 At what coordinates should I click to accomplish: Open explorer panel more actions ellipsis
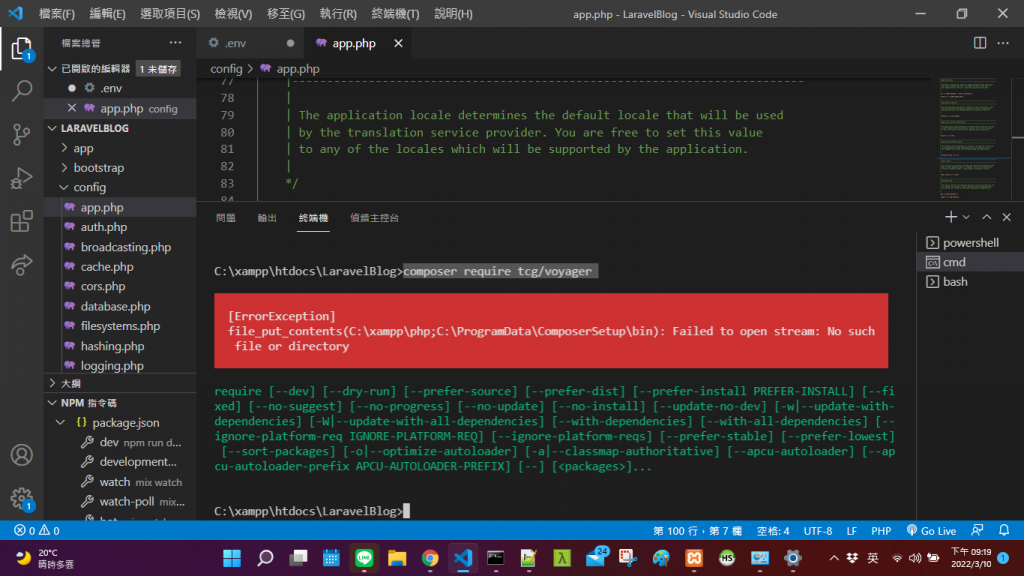(x=176, y=43)
